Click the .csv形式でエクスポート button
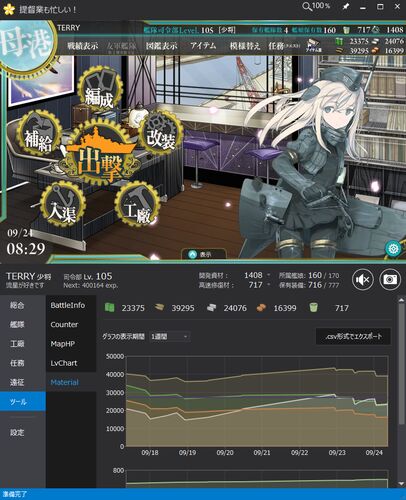Screen dimensions: 406x500 tap(353, 336)
